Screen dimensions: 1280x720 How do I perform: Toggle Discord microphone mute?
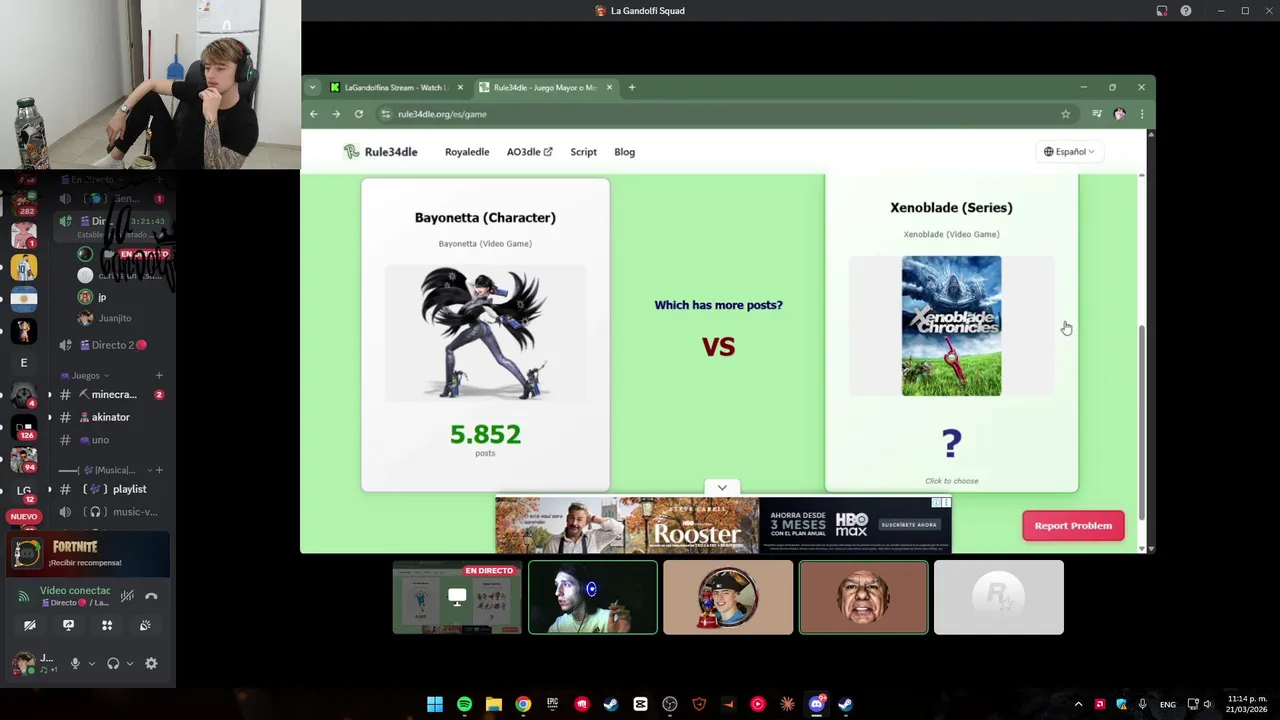(75, 663)
